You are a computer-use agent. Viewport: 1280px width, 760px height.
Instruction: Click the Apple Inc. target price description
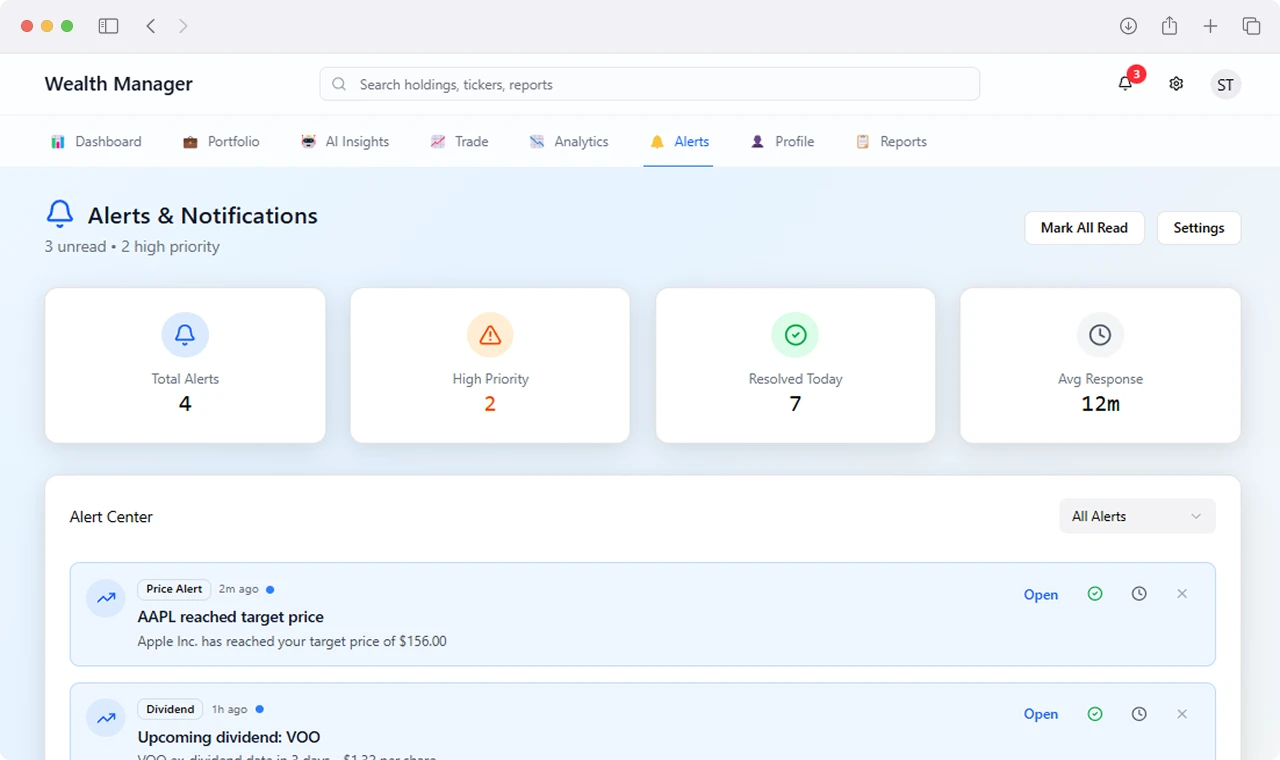coord(292,641)
